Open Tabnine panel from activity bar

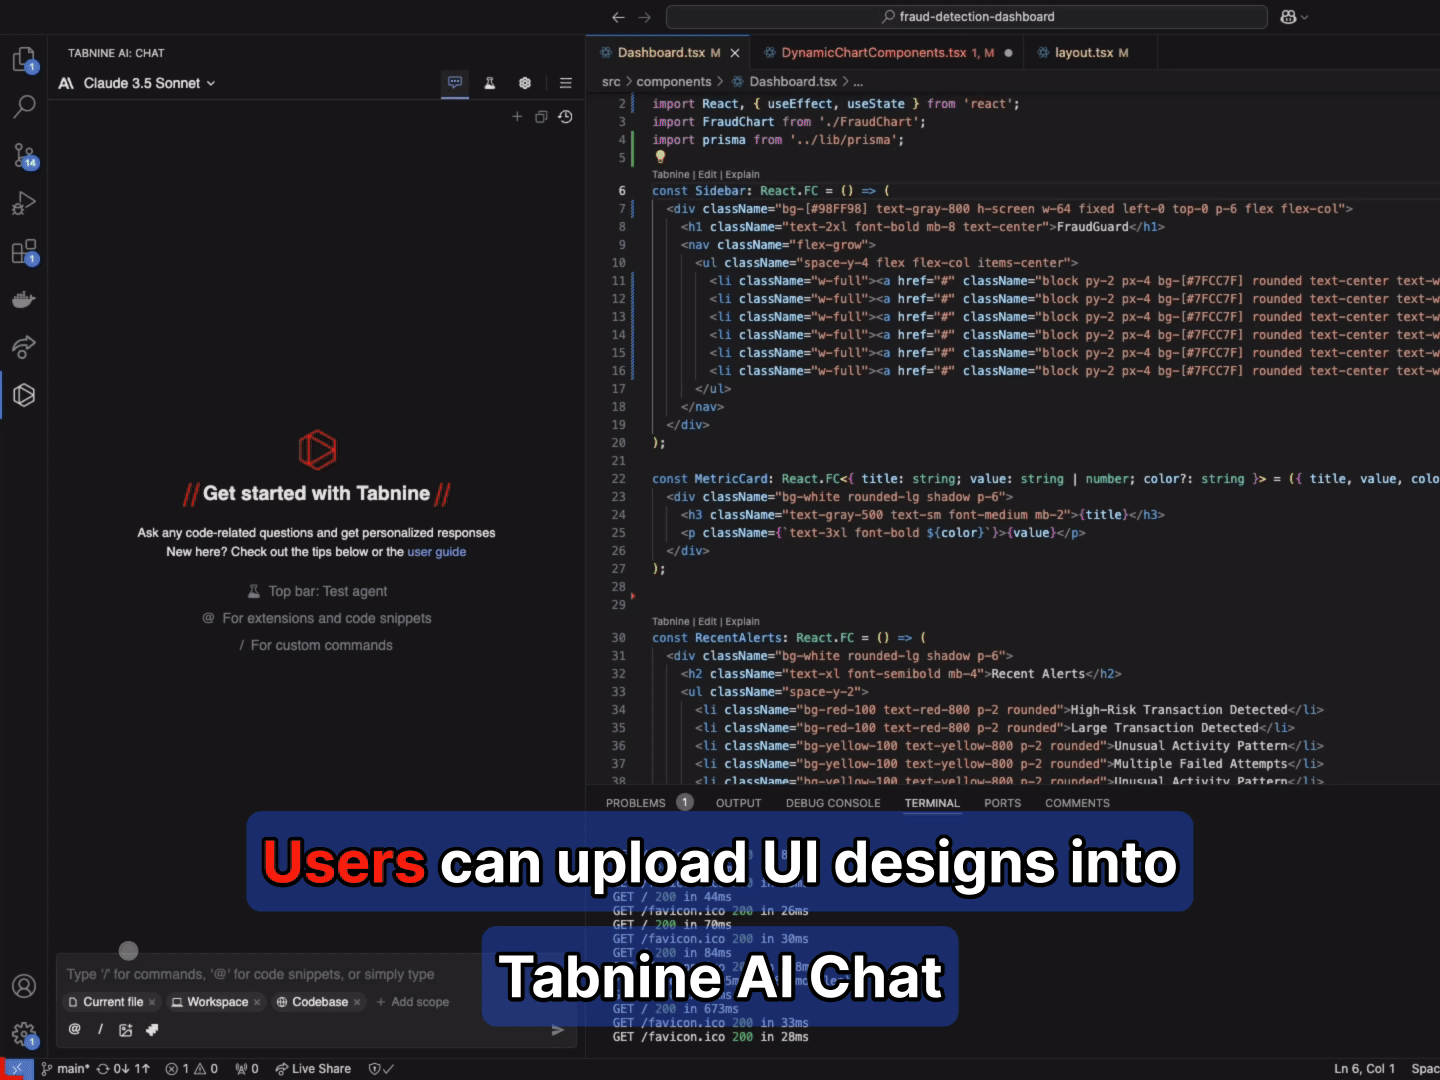[24, 395]
